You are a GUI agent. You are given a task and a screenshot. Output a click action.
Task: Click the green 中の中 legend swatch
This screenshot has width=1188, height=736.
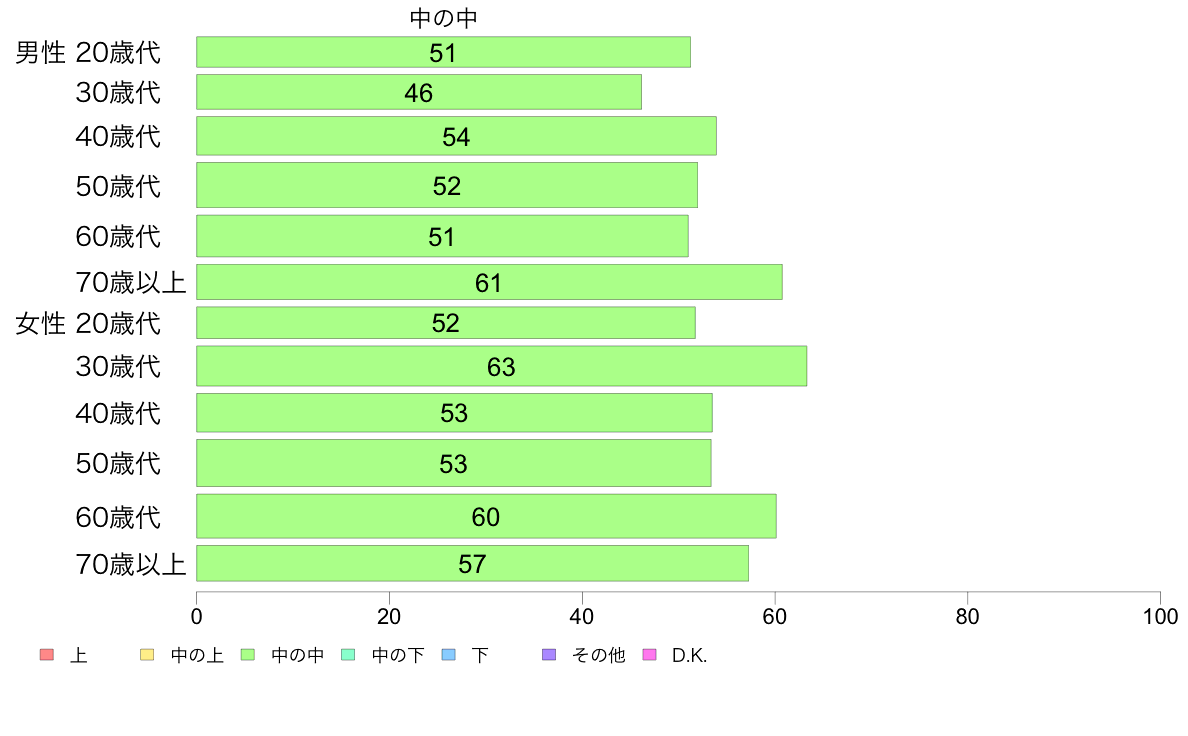(x=248, y=655)
